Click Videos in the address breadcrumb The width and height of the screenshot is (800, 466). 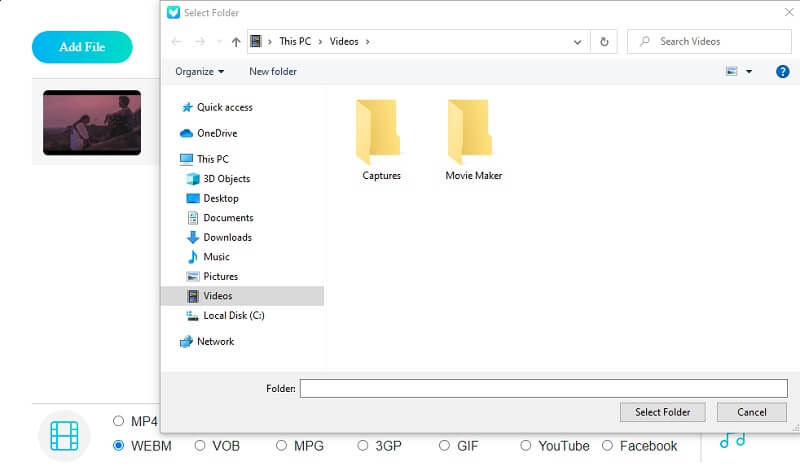(344, 41)
